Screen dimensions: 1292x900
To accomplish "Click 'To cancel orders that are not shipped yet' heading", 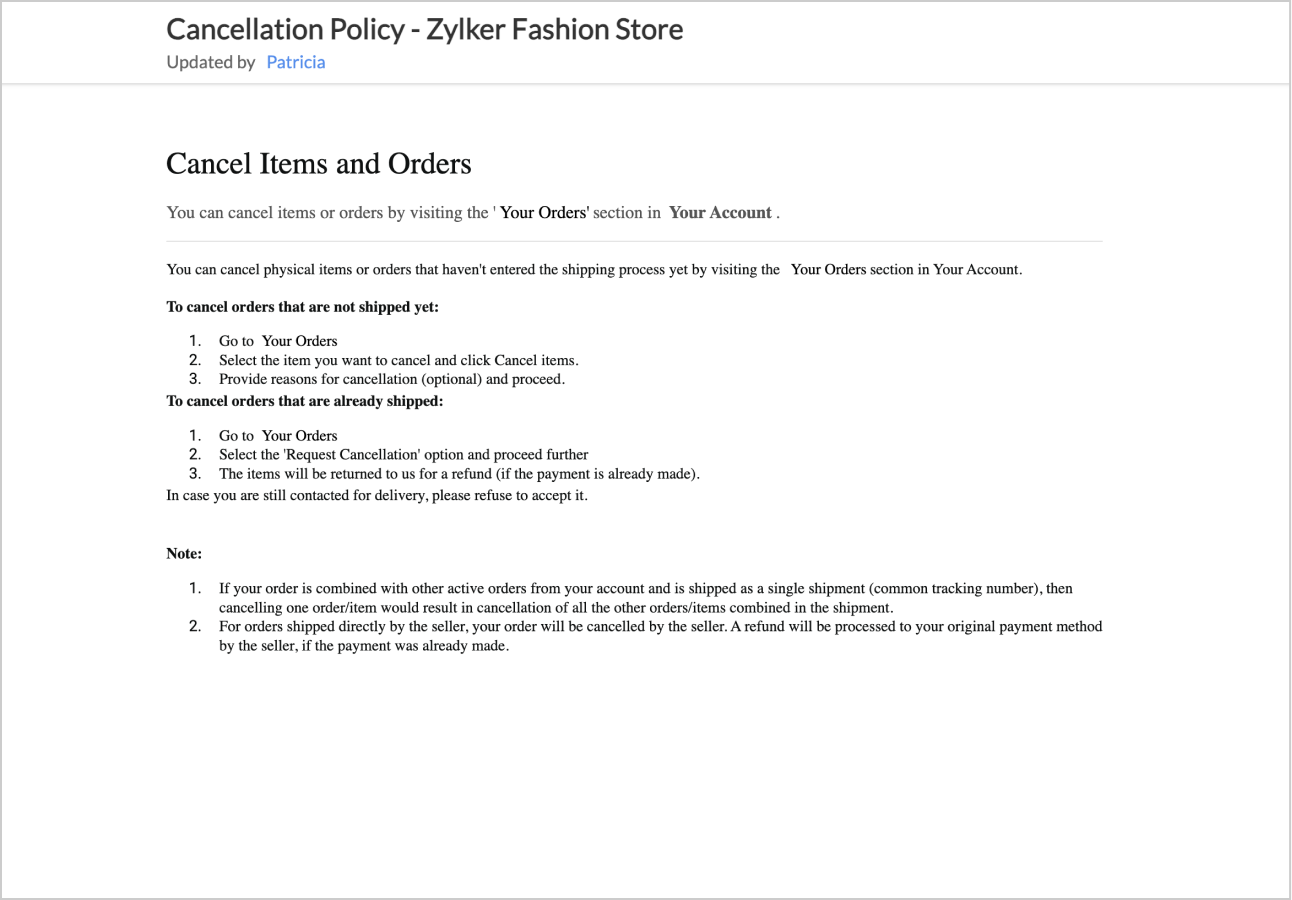I will tap(302, 307).
